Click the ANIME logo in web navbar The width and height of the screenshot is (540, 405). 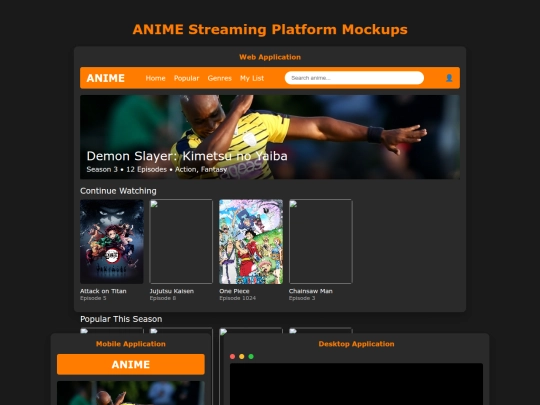(x=105, y=78)
